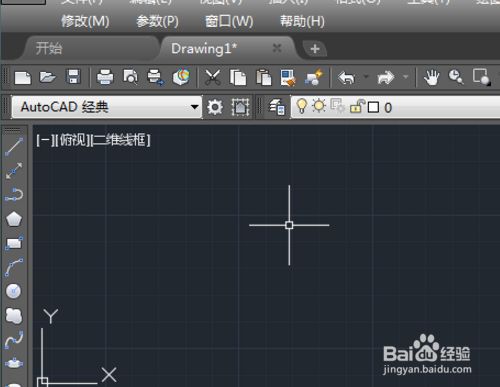The height and width of the screenshot is (387, 500).
Task: Save the drawing with the floppy disk icon
Action: (73, 77)
